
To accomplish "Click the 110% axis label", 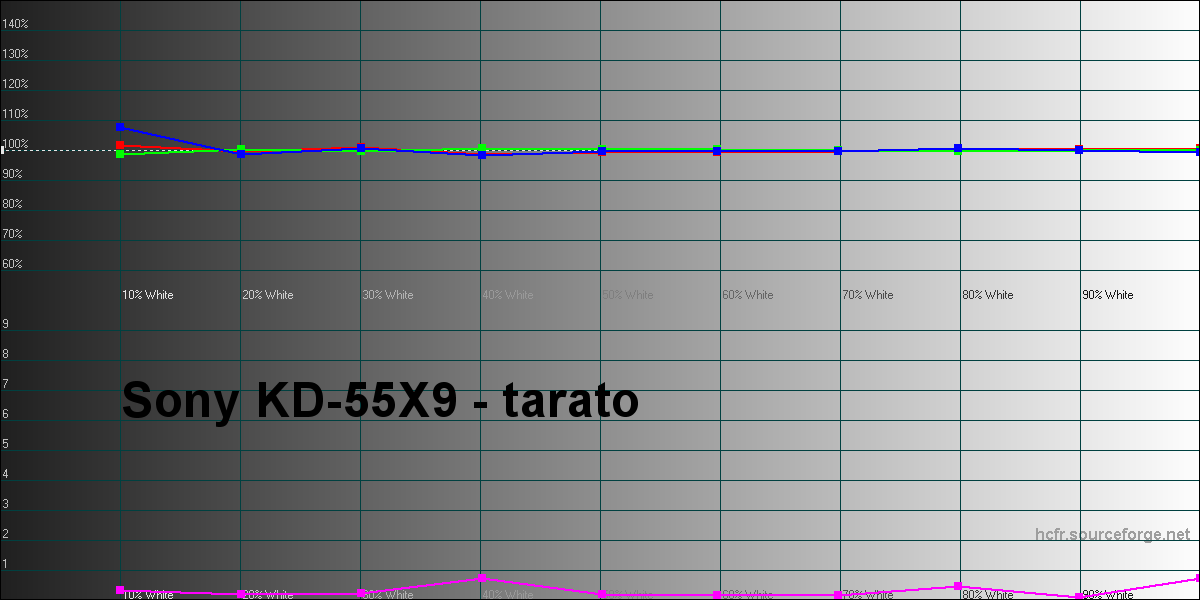I will click(15, 114).
